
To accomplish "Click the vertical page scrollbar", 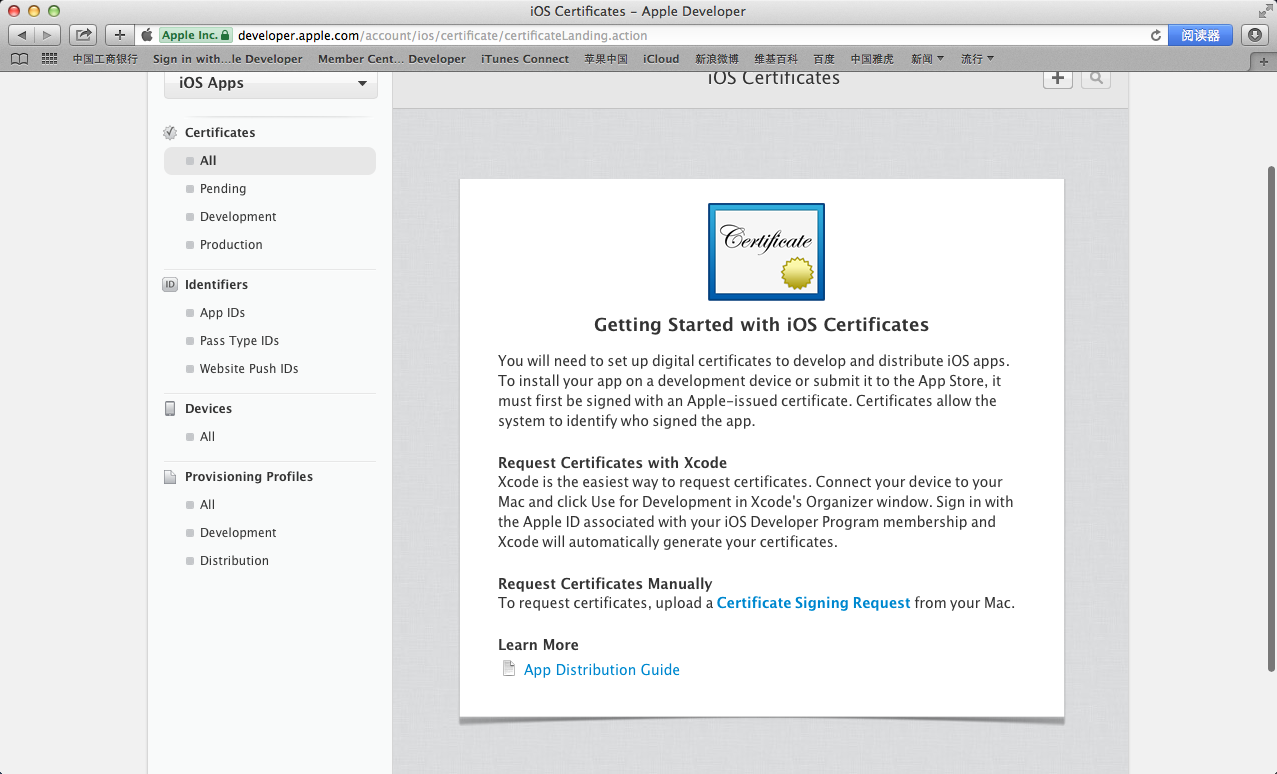I will click(1271, 420).
